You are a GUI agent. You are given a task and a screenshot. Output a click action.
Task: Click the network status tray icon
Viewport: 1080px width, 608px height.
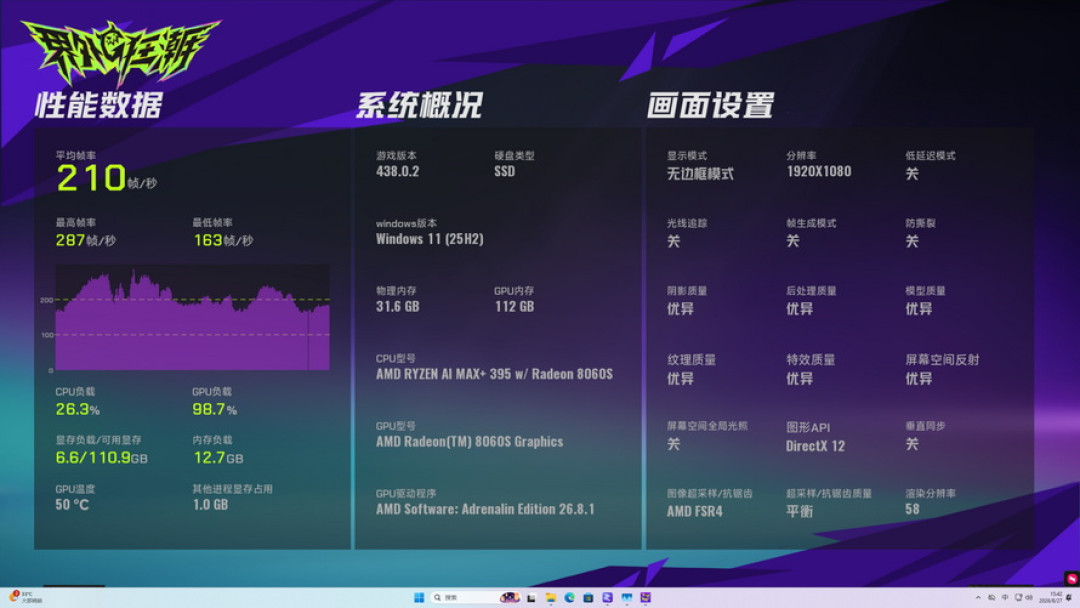pos(1018,597)
